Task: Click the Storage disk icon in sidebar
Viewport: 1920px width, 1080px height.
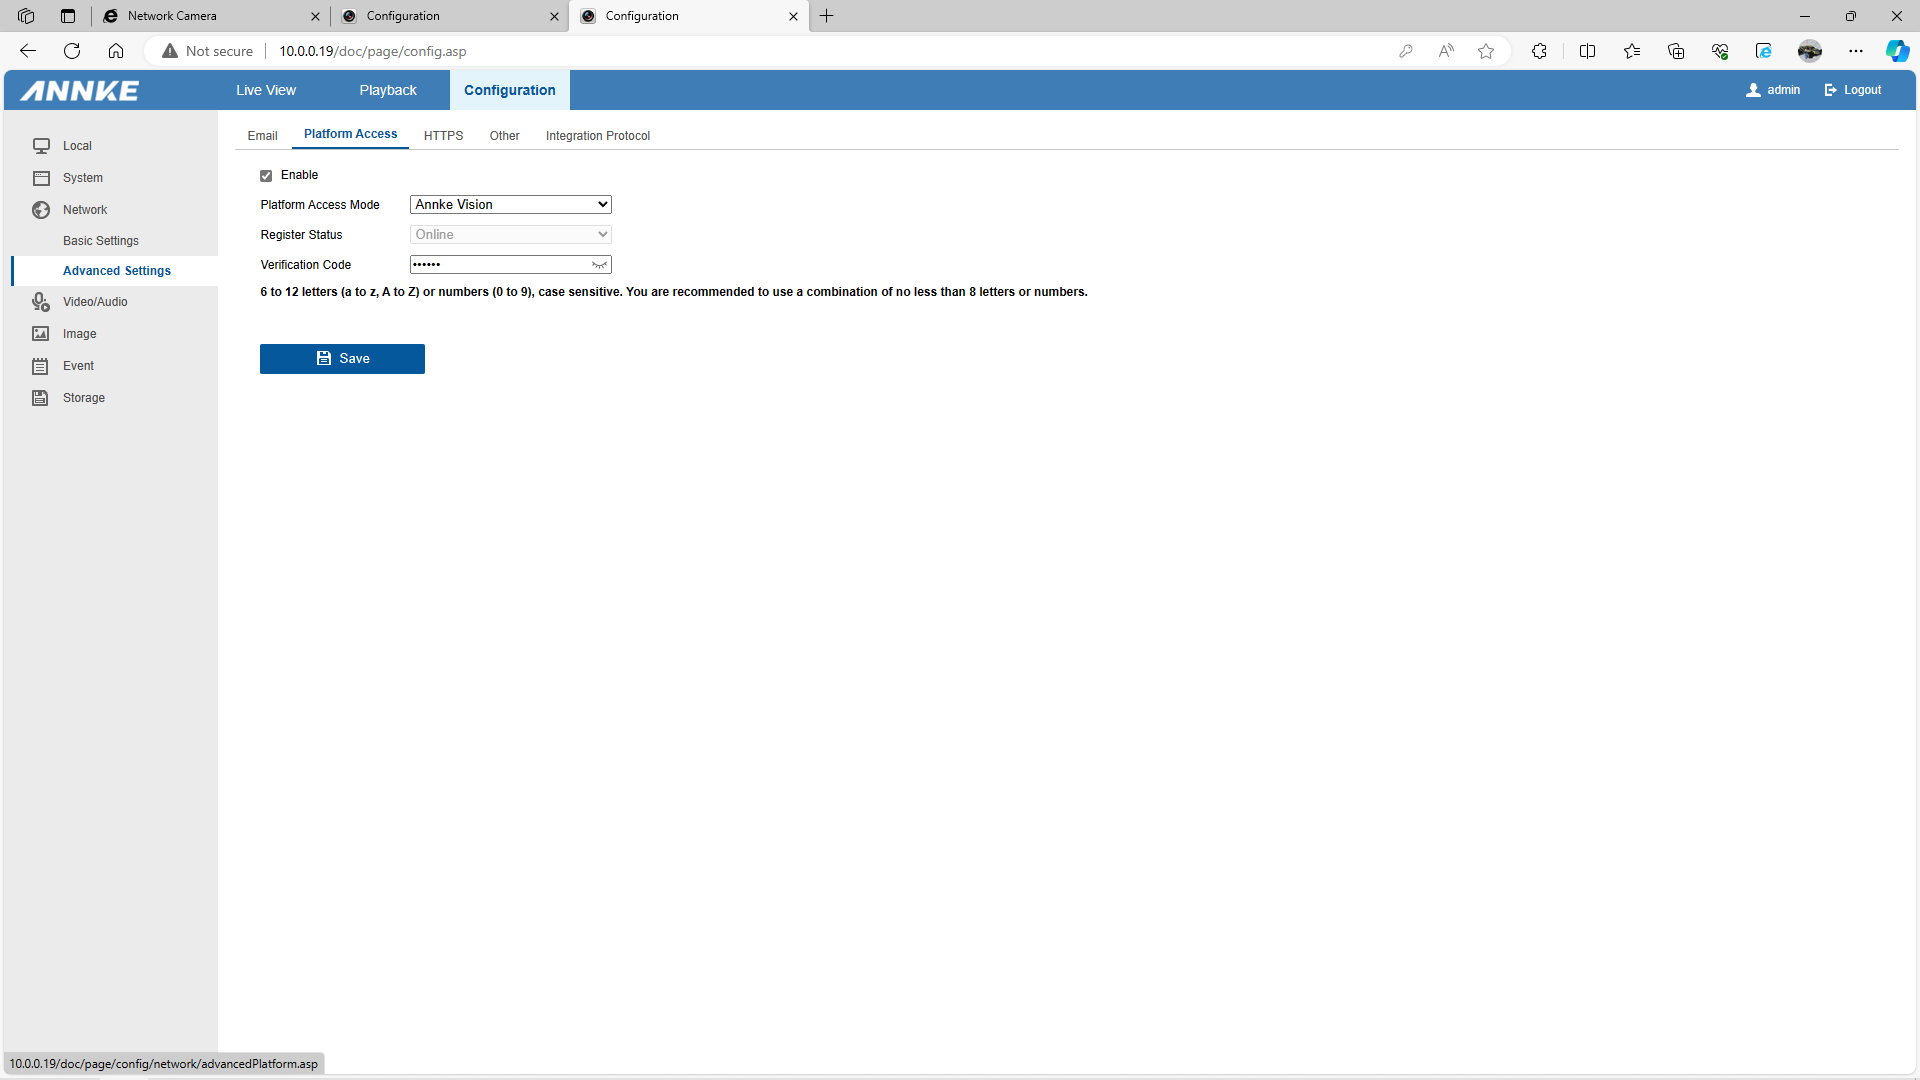Action: pos(41,398)
